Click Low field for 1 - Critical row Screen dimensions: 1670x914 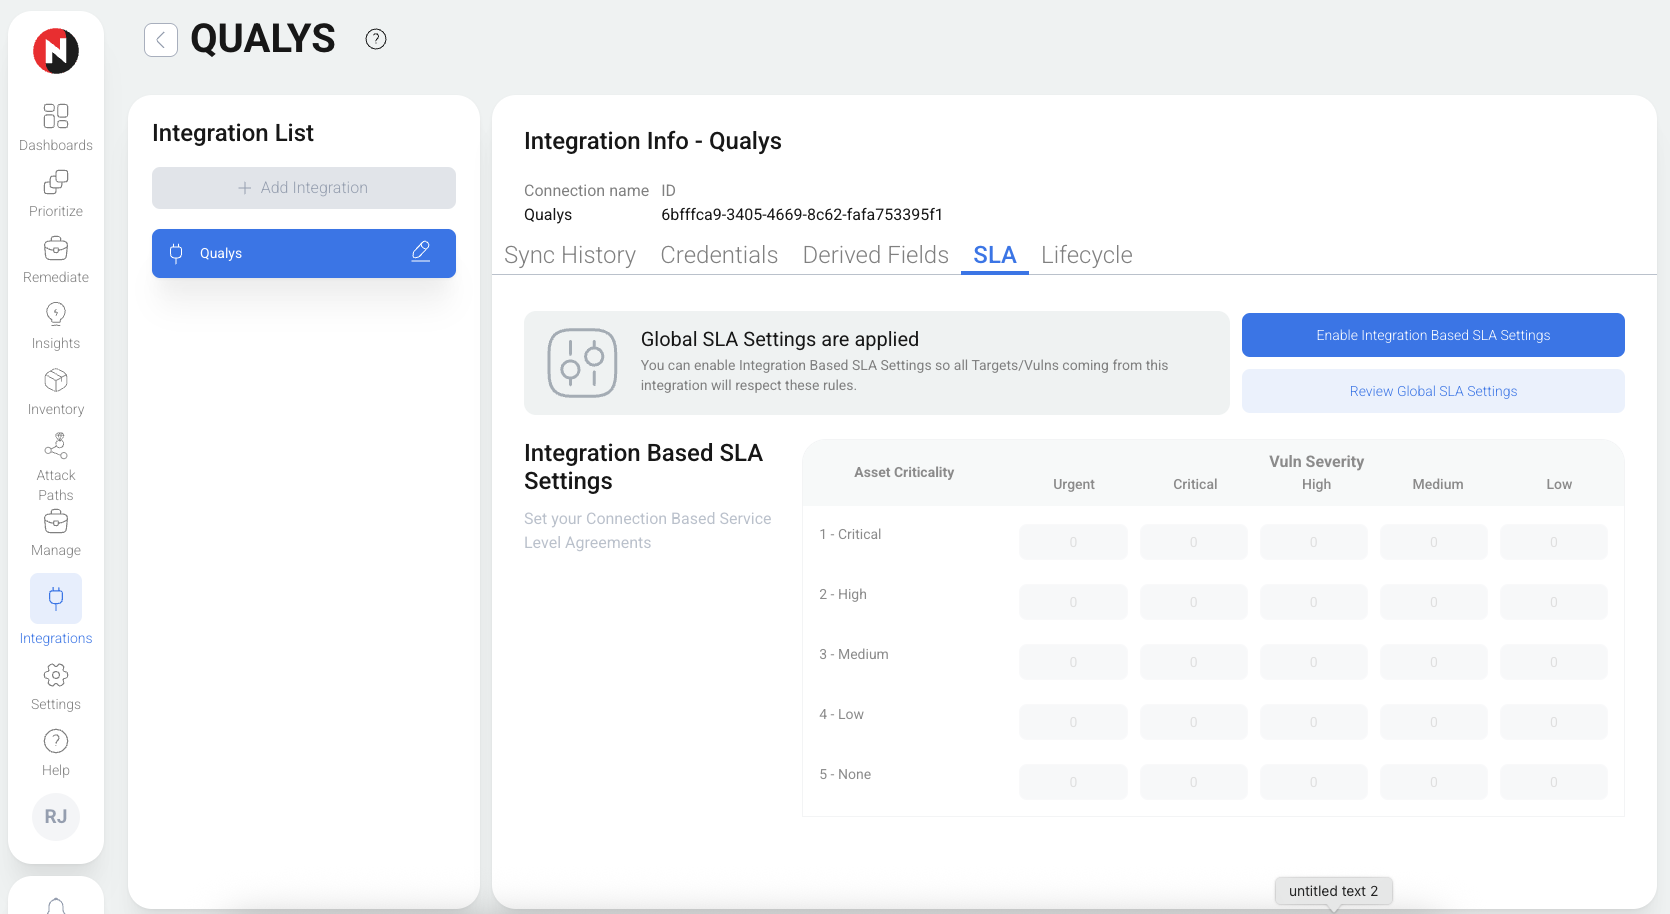1554,542
